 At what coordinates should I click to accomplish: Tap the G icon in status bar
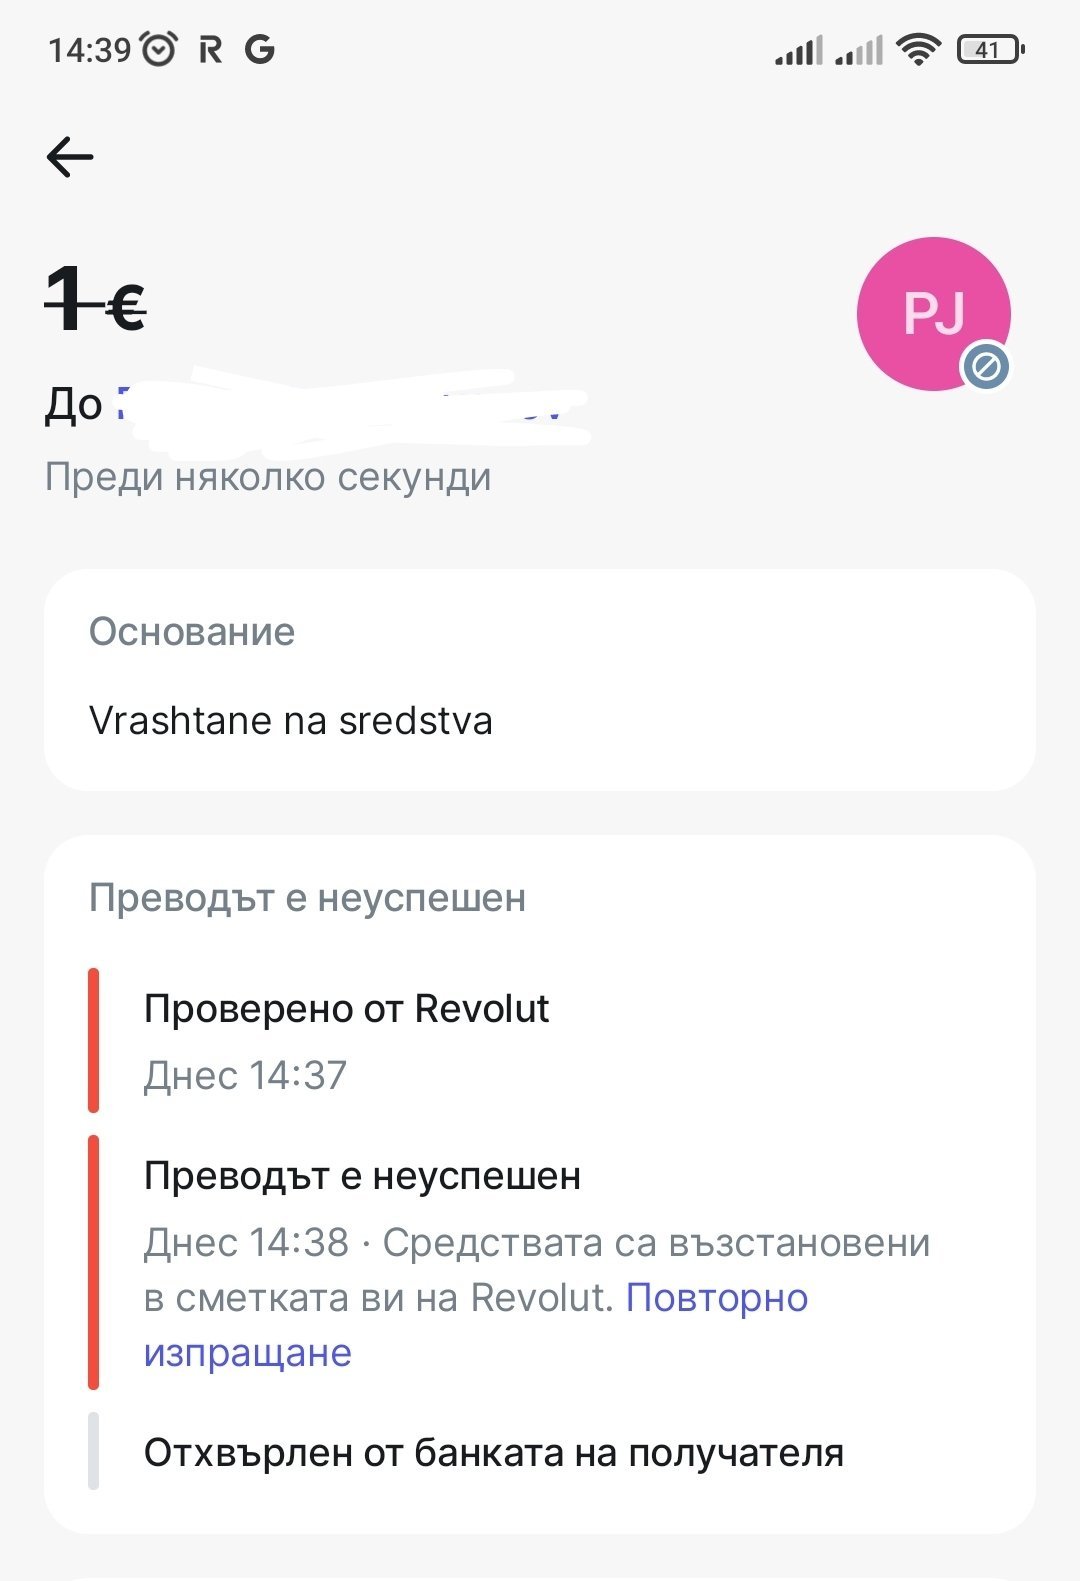coord(260,49)
